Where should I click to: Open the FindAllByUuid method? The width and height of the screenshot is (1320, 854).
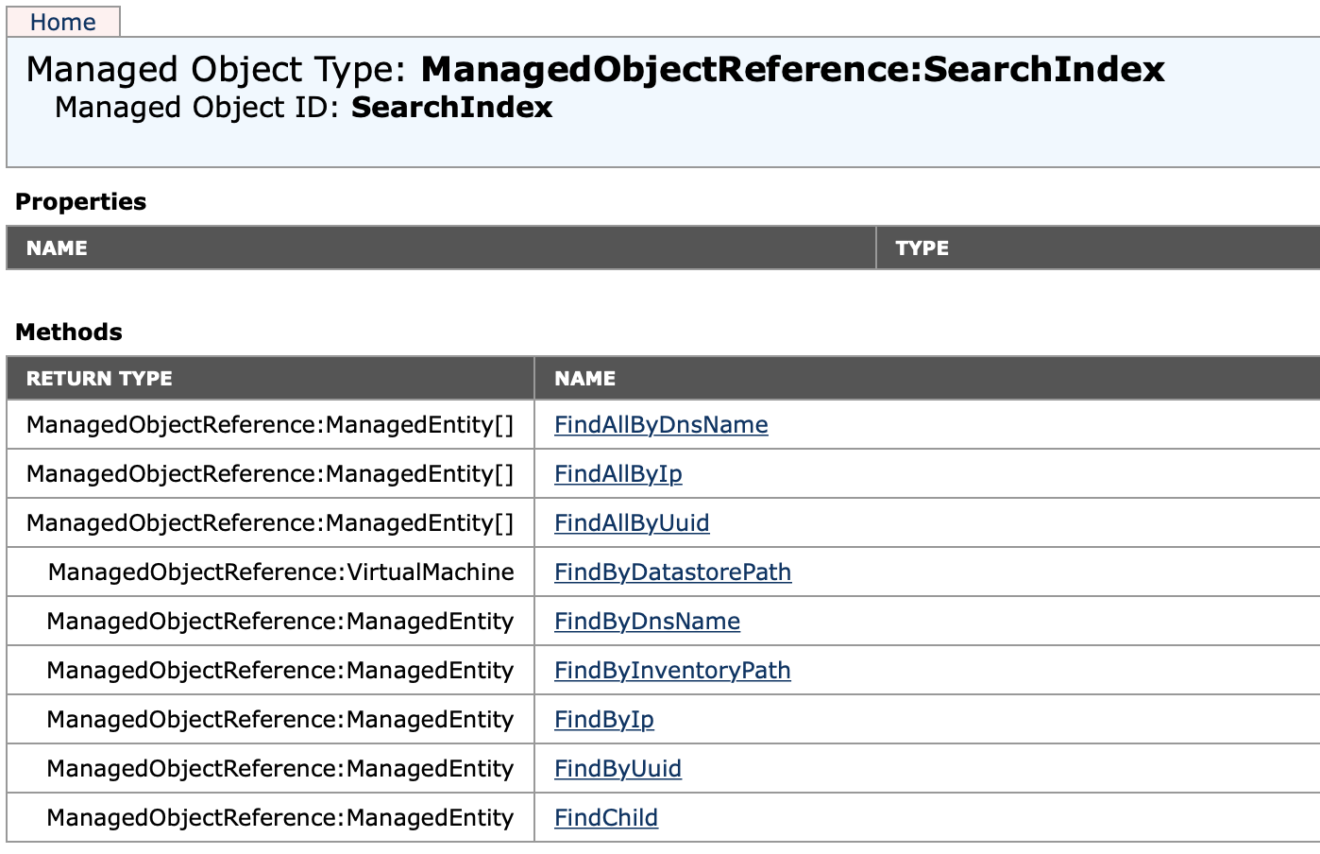click(632, 523)
